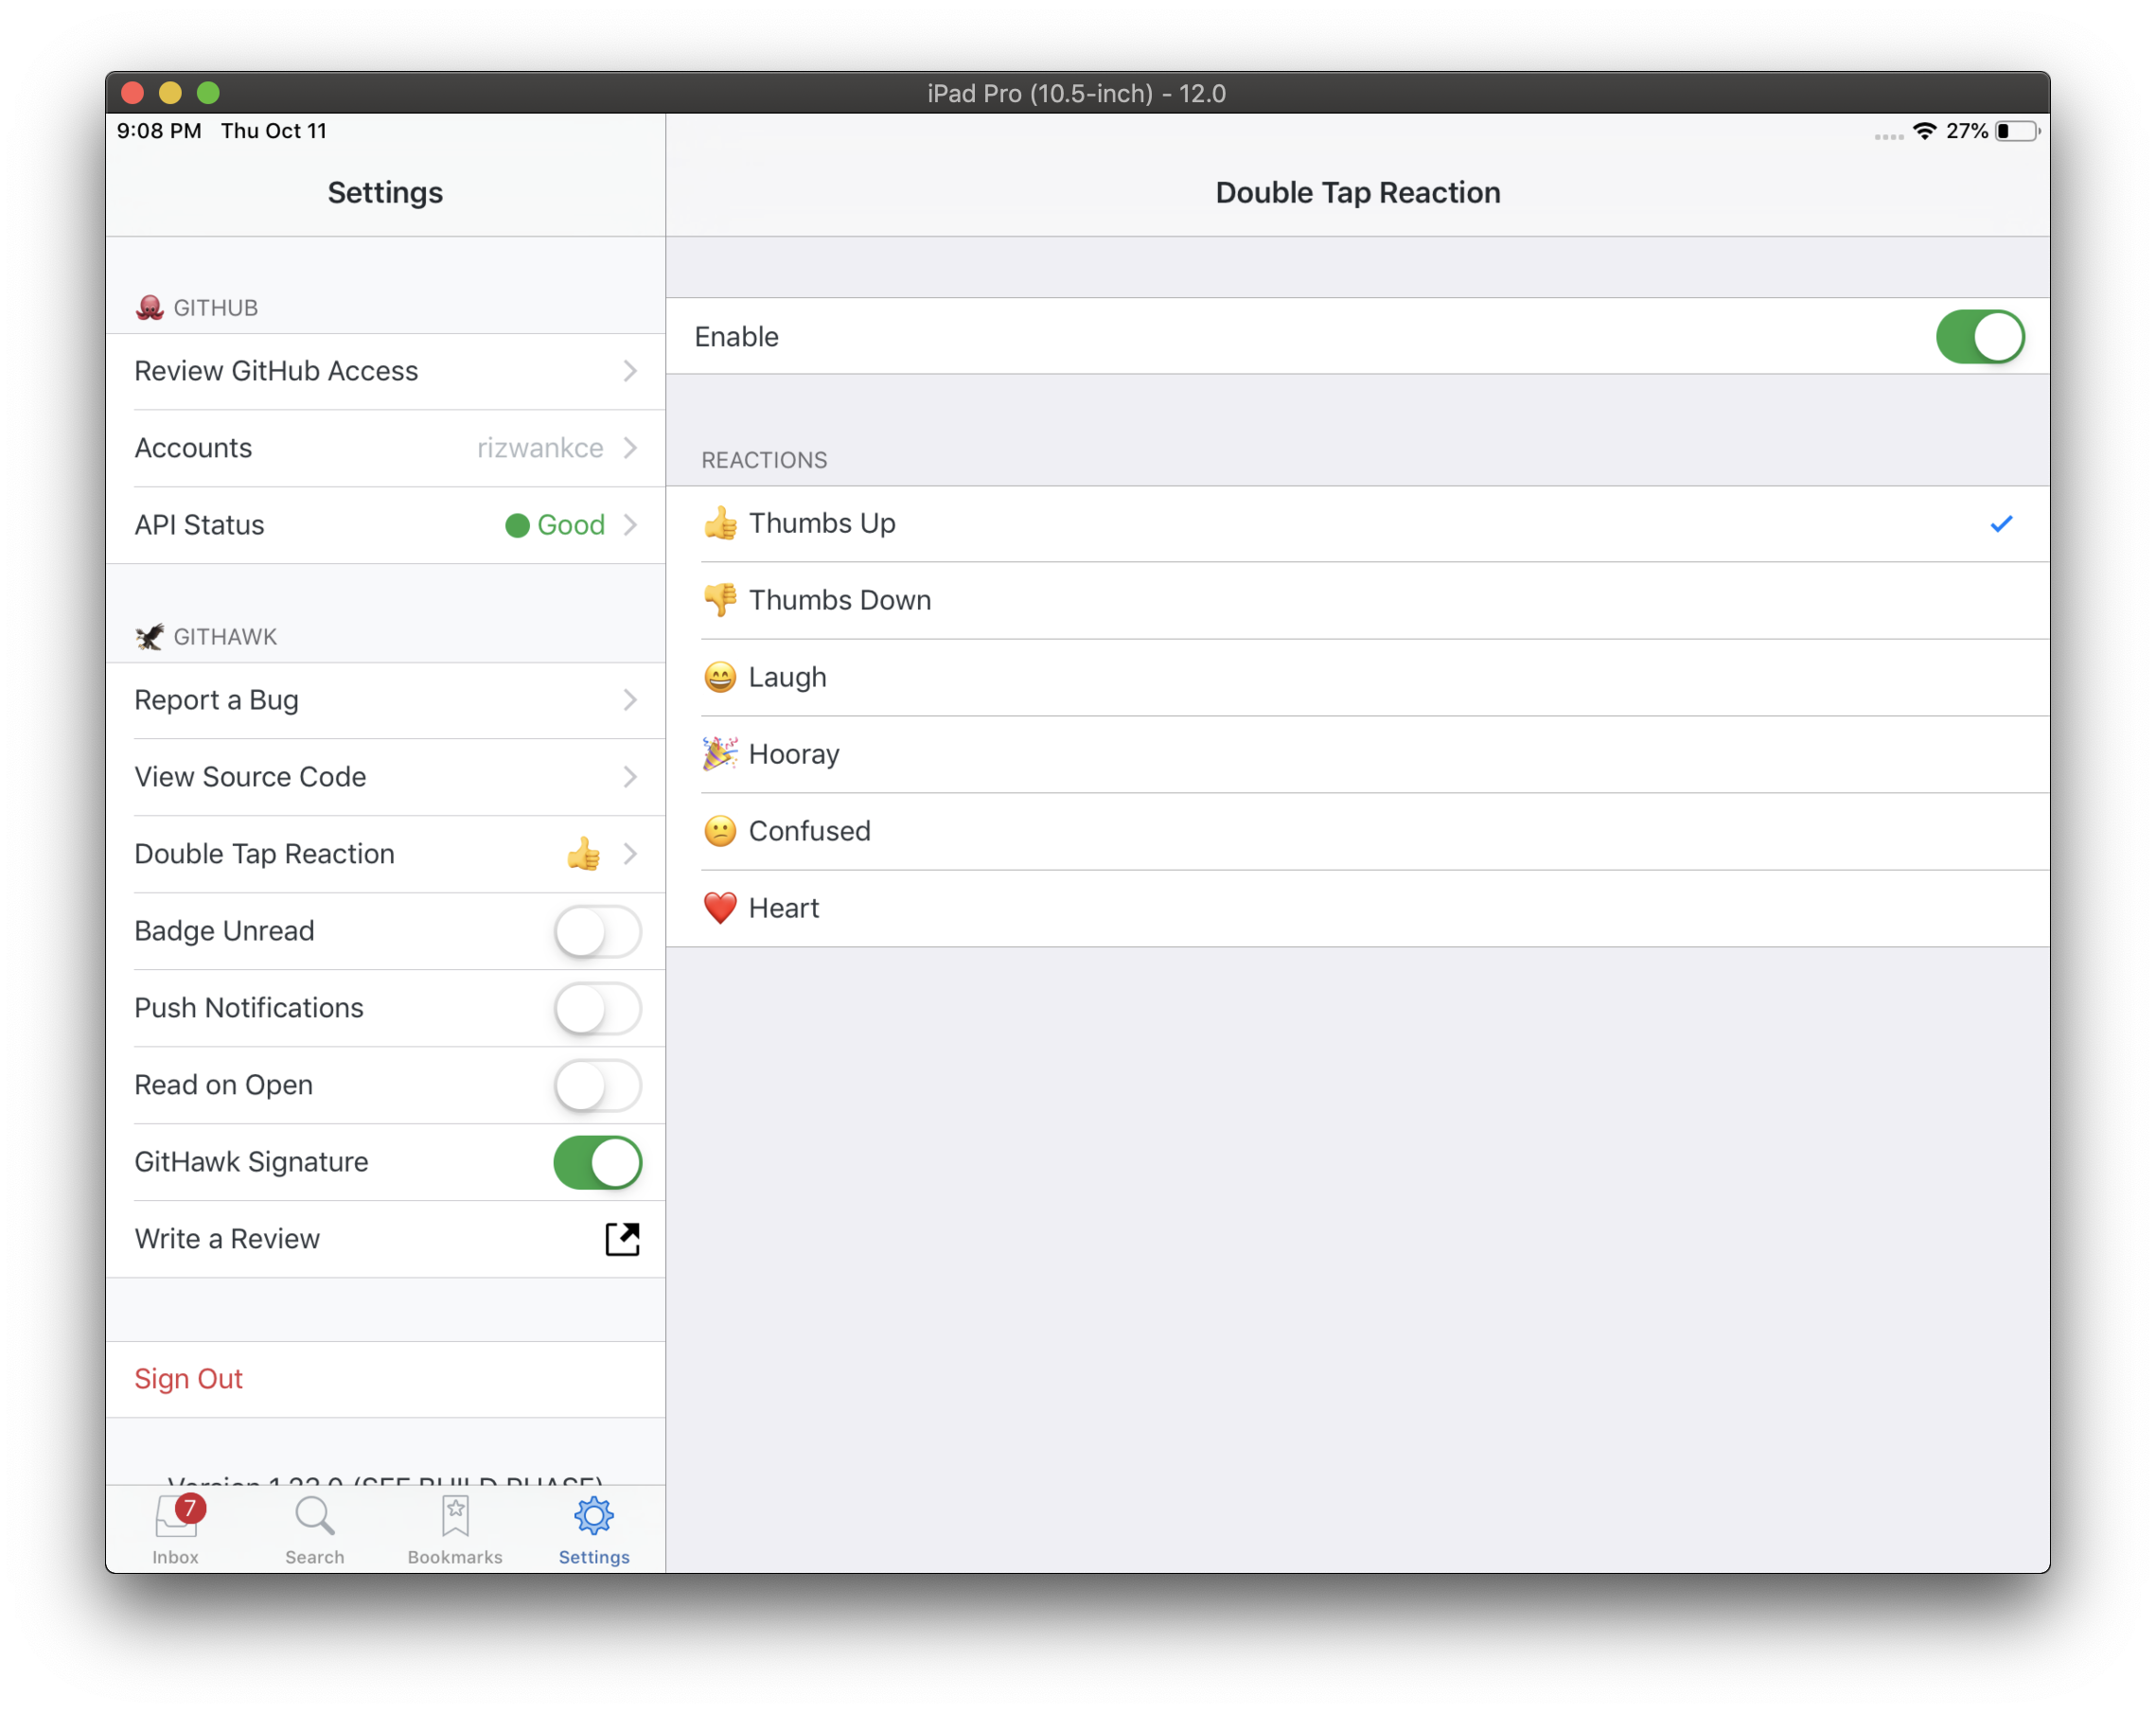Viewport: 2156px width, 1713px height.
Task: Click the Review GitHub Access label
Action: coord(276,371)
